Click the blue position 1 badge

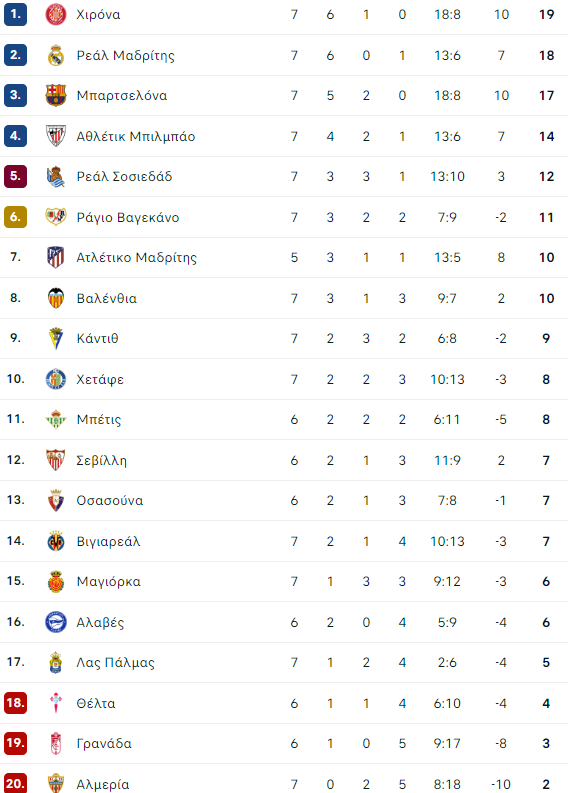click(x=16, y=14)
